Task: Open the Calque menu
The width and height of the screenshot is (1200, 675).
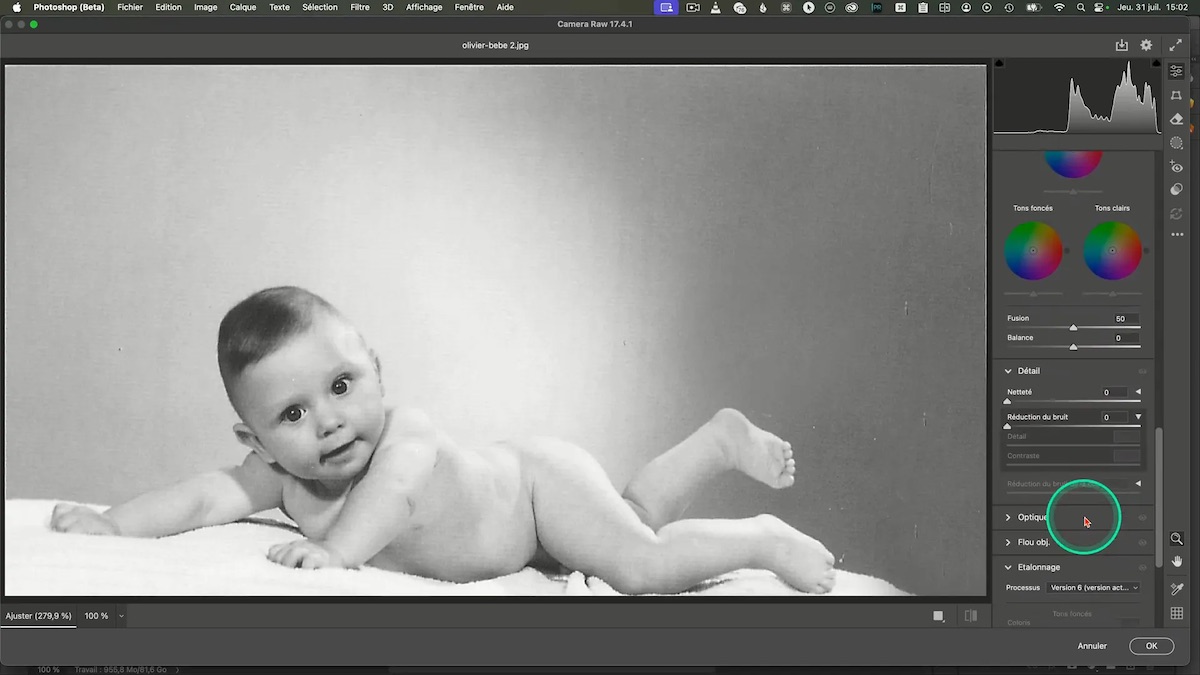Action: [243, 7]
